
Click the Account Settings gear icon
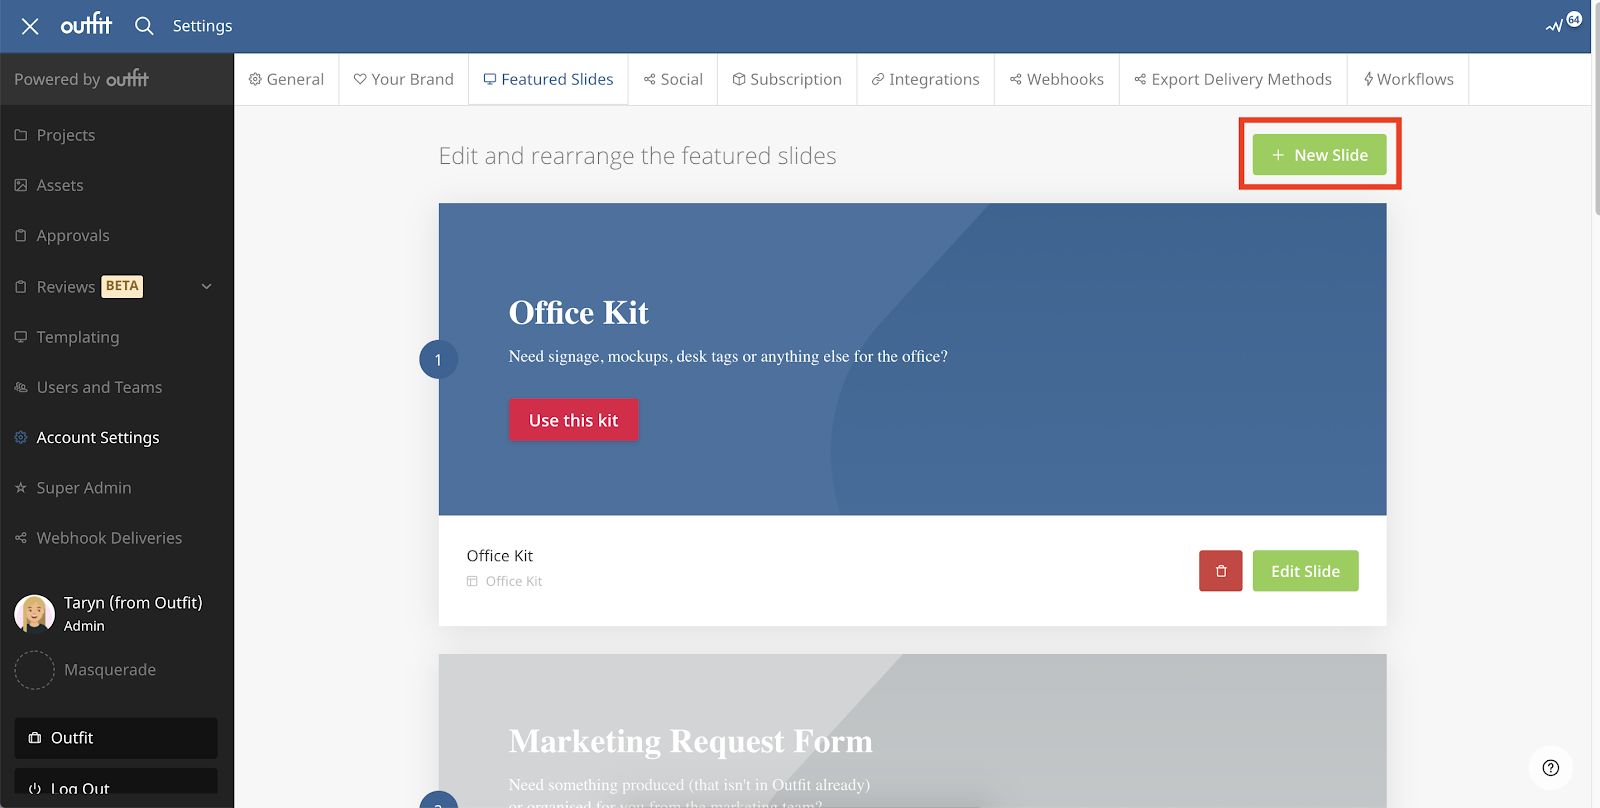click(x=21, y=437)
